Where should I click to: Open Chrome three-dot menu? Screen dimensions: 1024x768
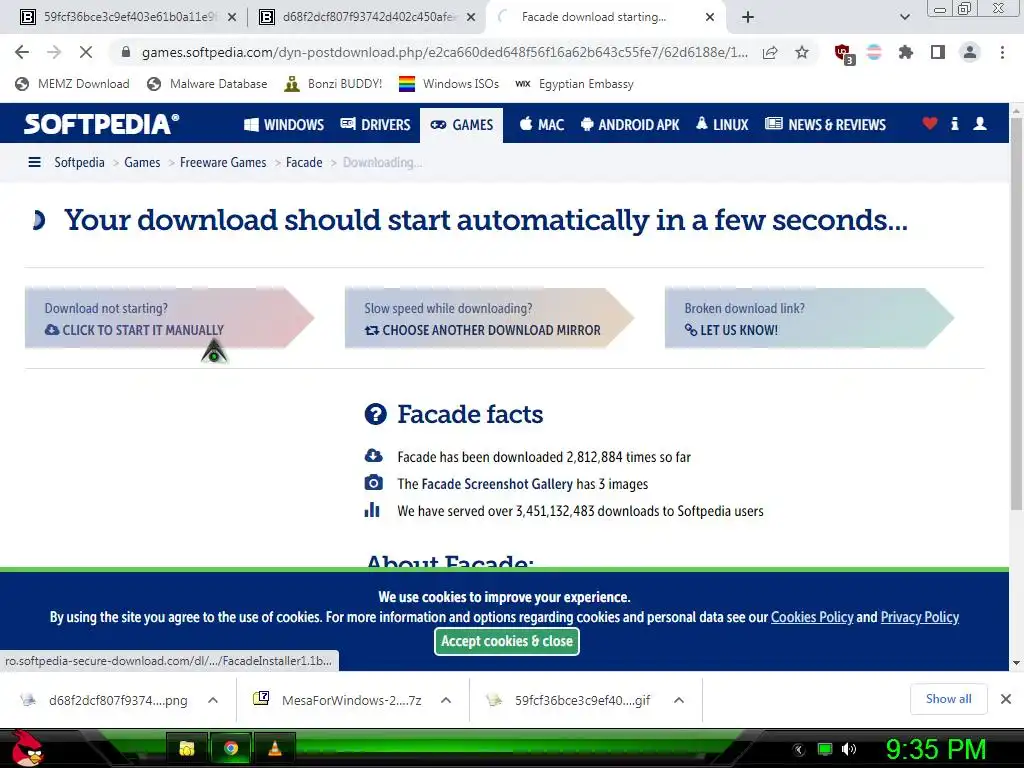click(x=1002, y=52)
